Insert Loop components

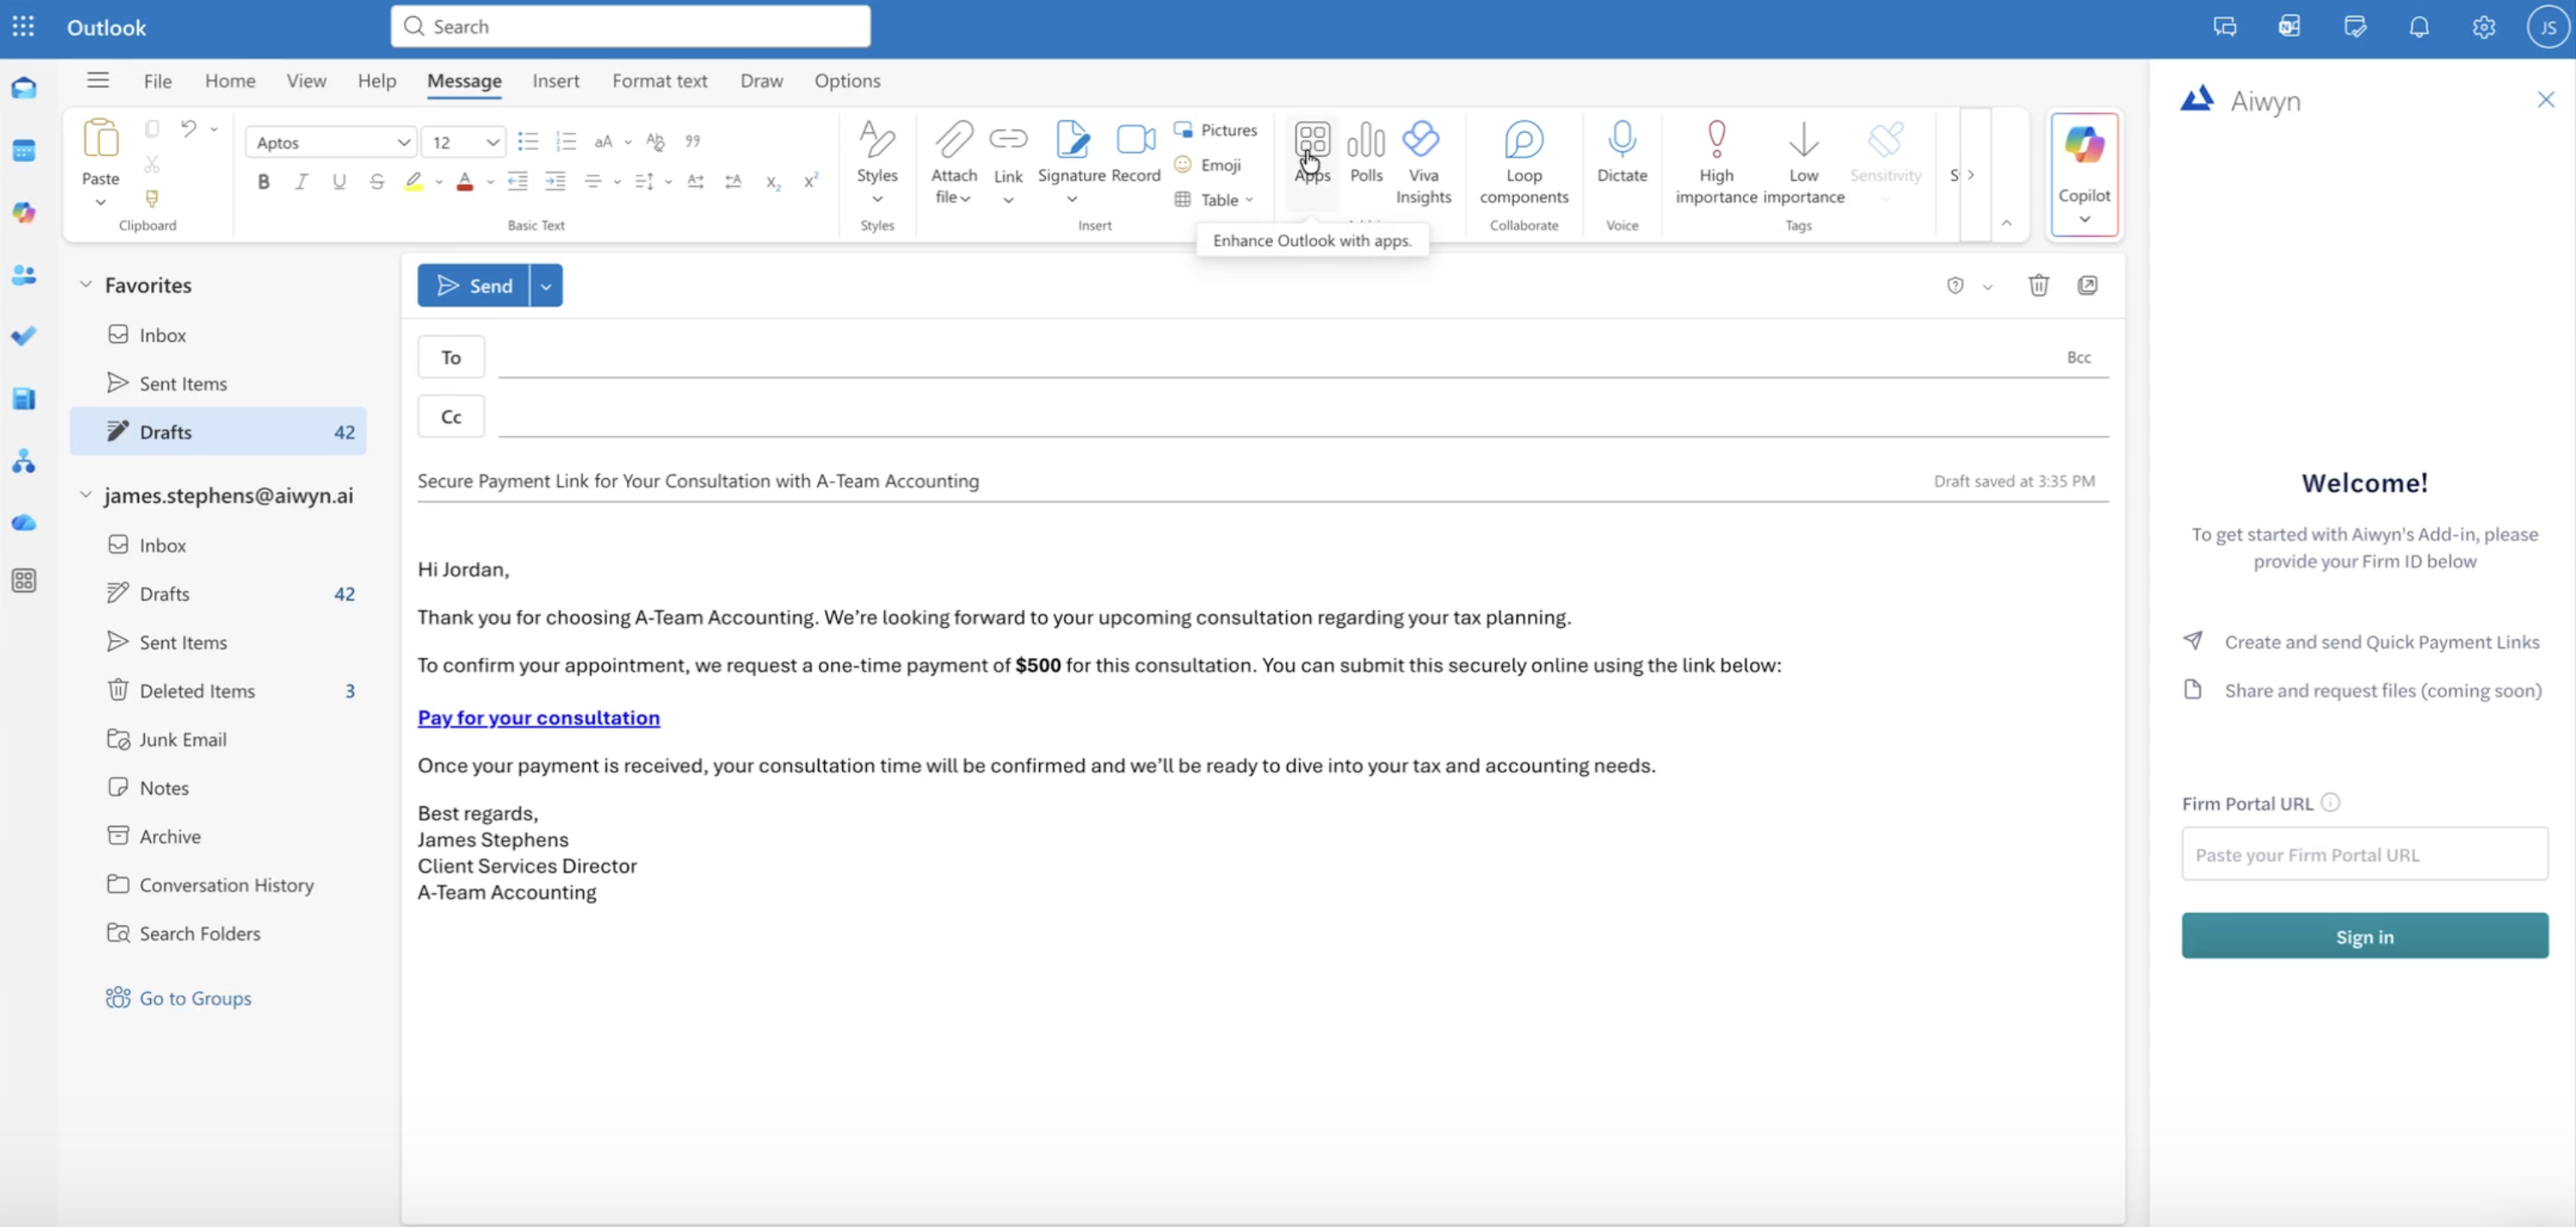tap(1523, 162)
